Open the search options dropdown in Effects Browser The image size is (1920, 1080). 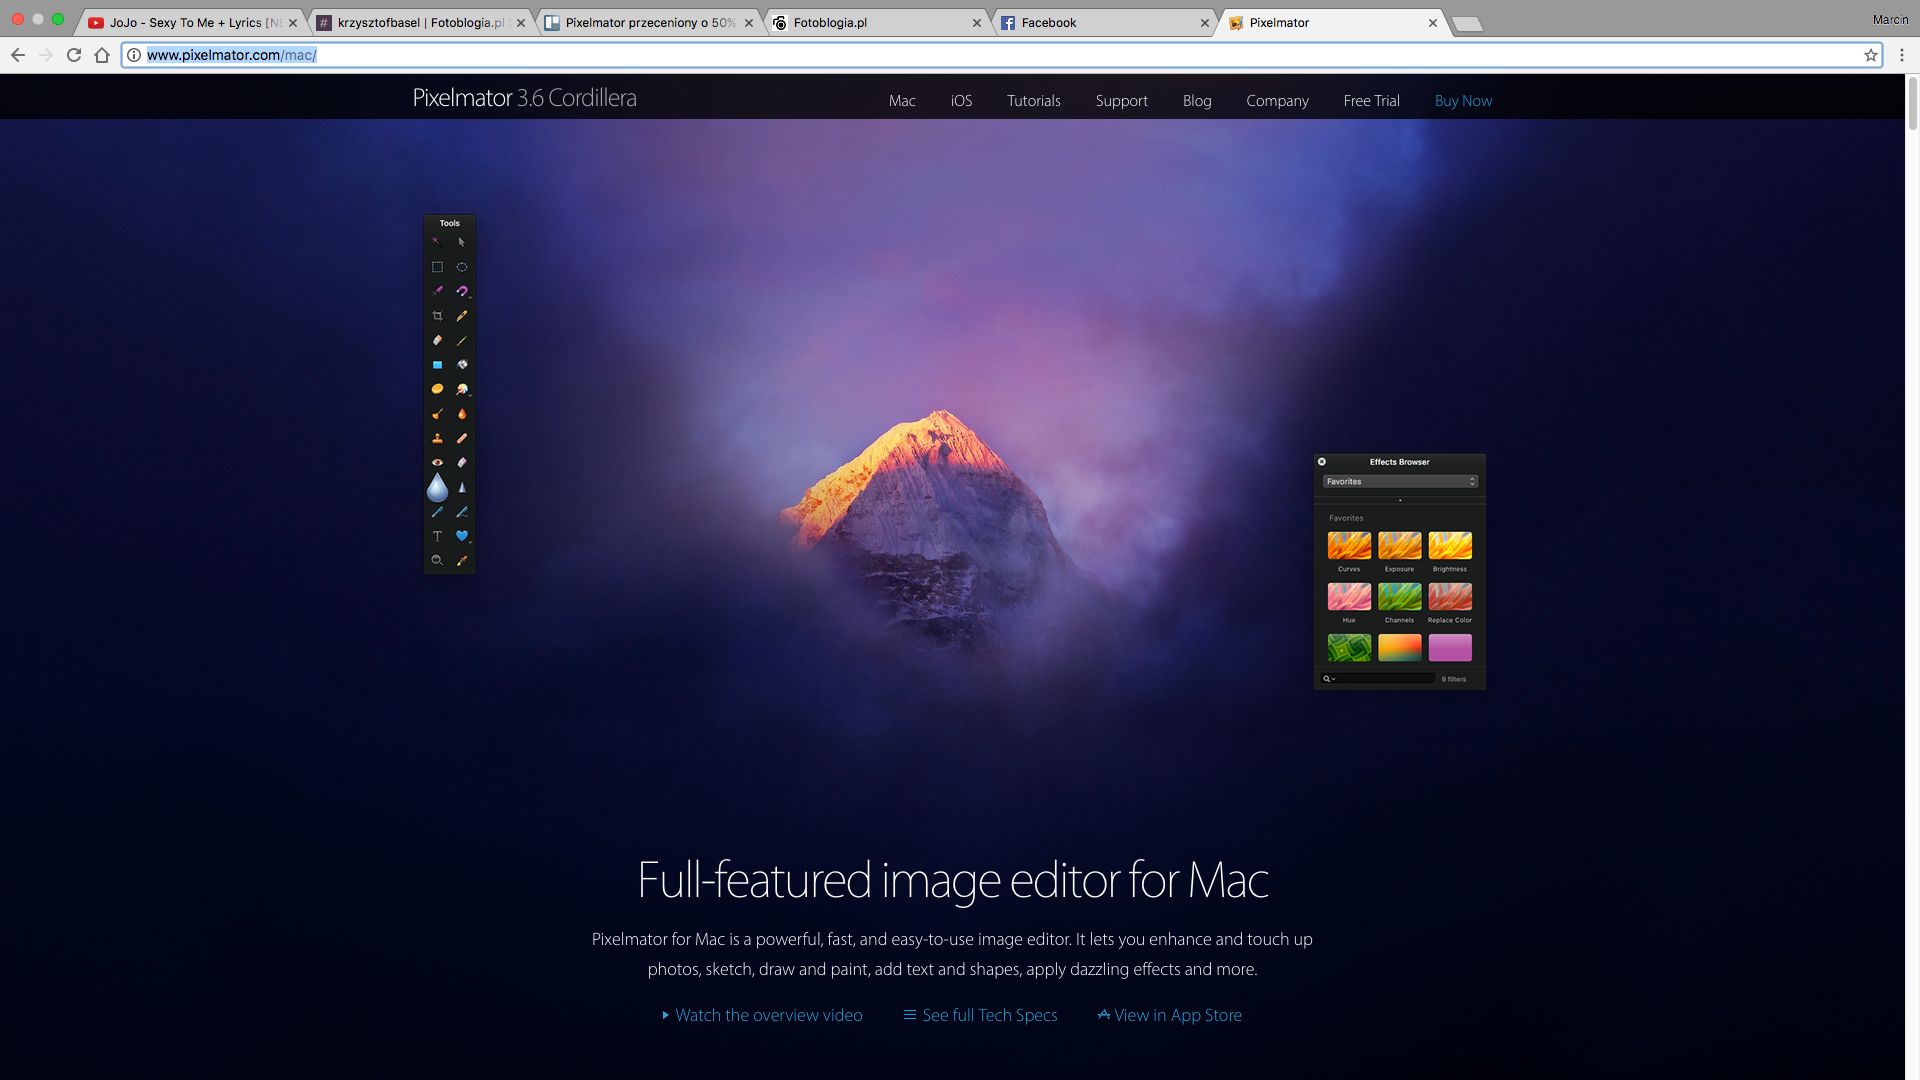(x=1330, y=679)
